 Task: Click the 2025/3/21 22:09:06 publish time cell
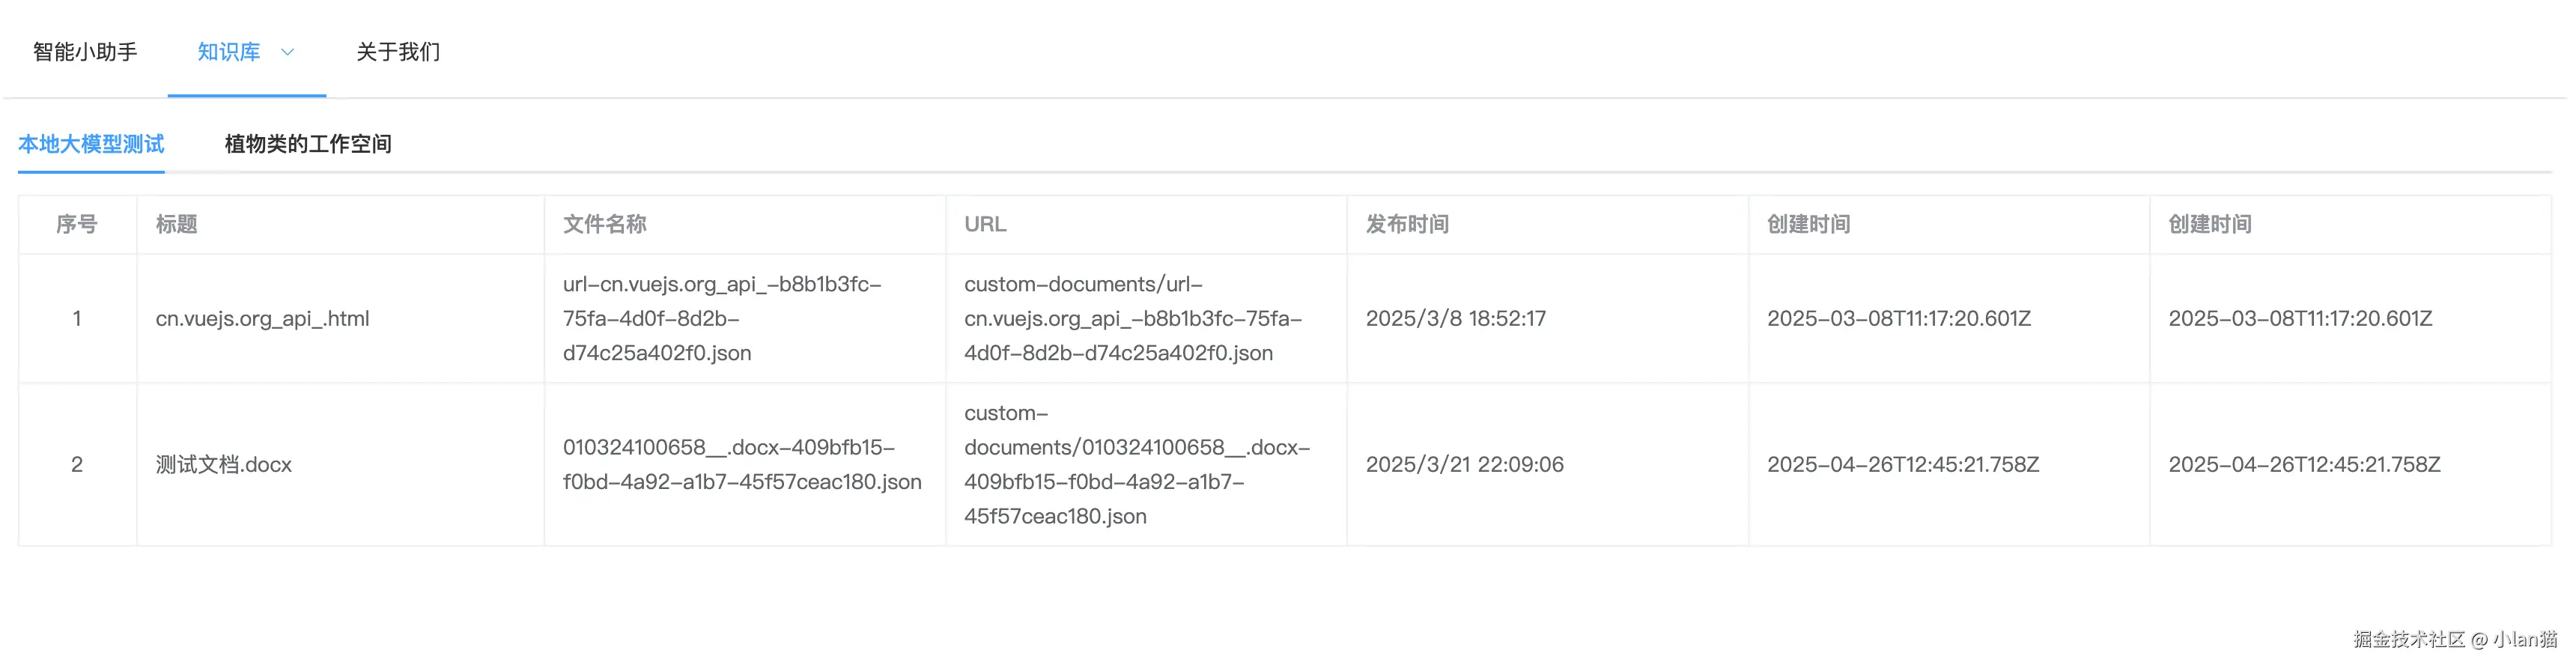[x=1464, y=465]
